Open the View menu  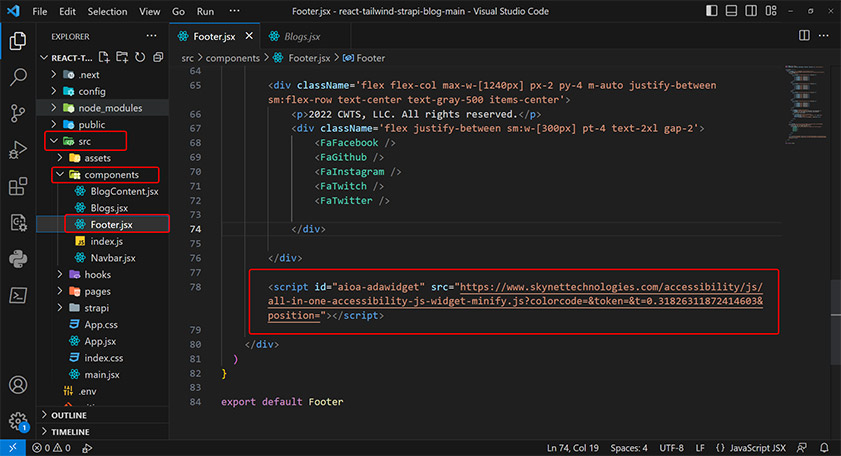pos(150,11)
